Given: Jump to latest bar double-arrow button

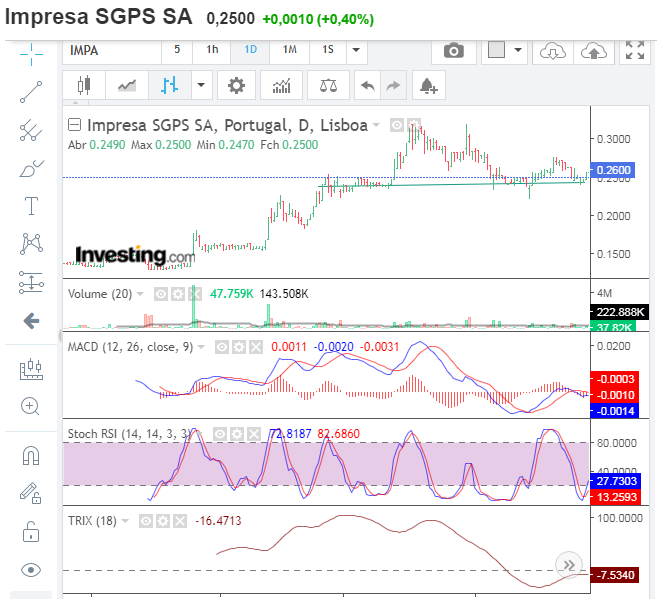Looking at the screenshot, I should pos(569,565).
